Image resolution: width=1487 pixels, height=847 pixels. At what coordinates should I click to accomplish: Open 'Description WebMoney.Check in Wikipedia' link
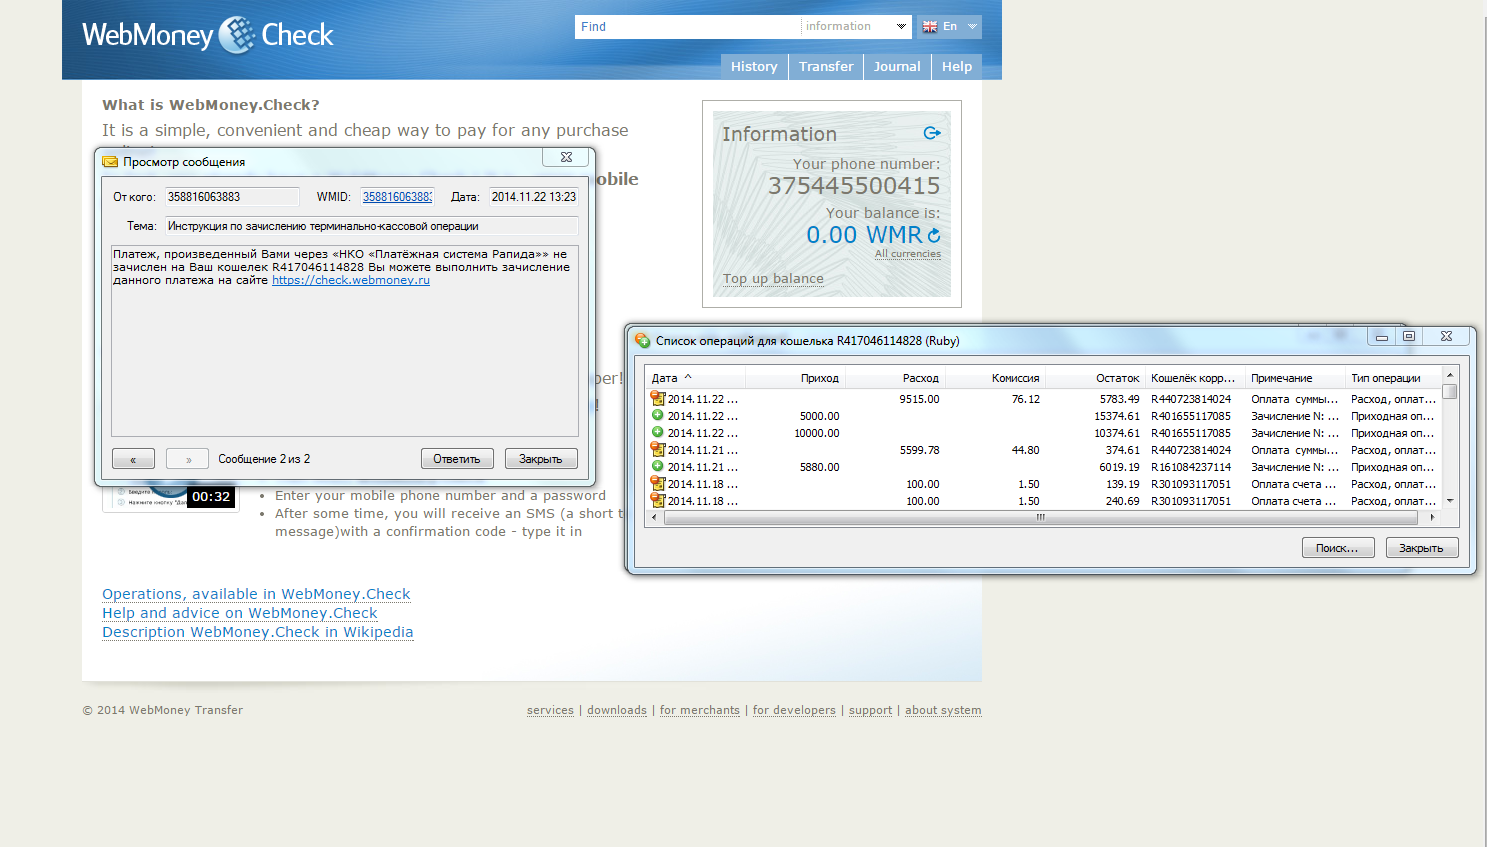(x=258, y=632)
